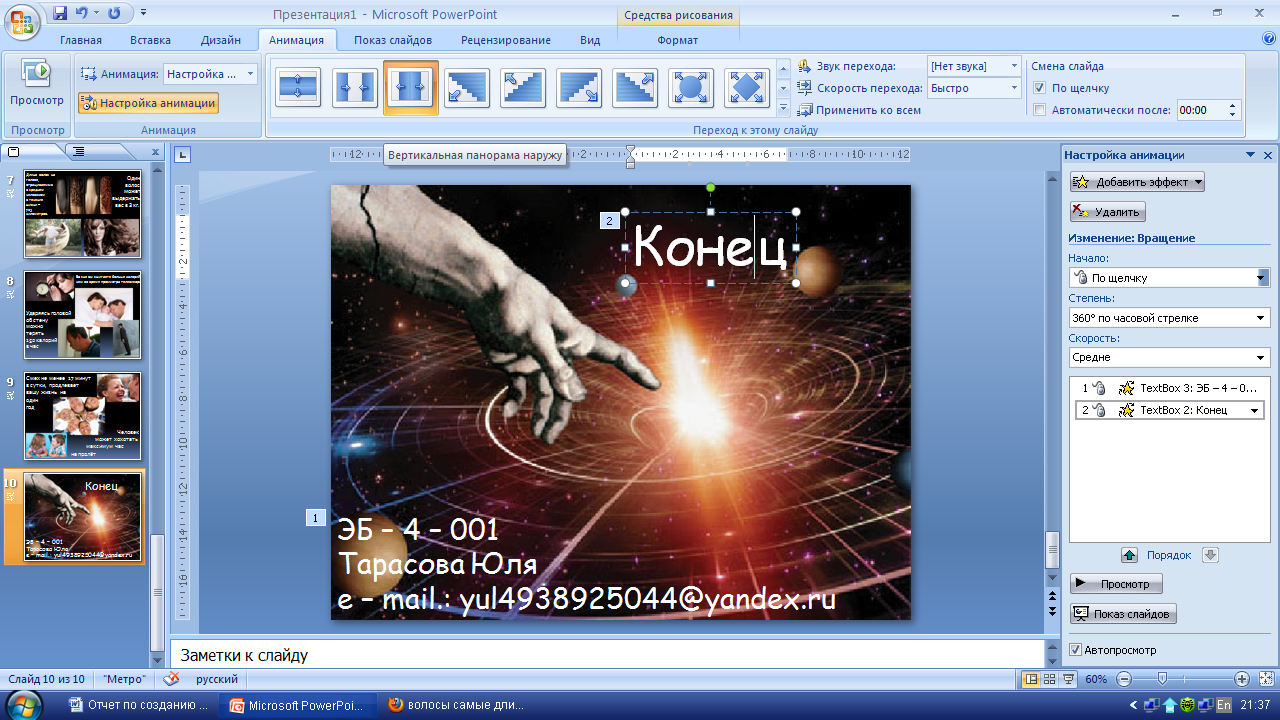
Task: Choose fourth transition with stairs pattern
Action: point(466,88)
